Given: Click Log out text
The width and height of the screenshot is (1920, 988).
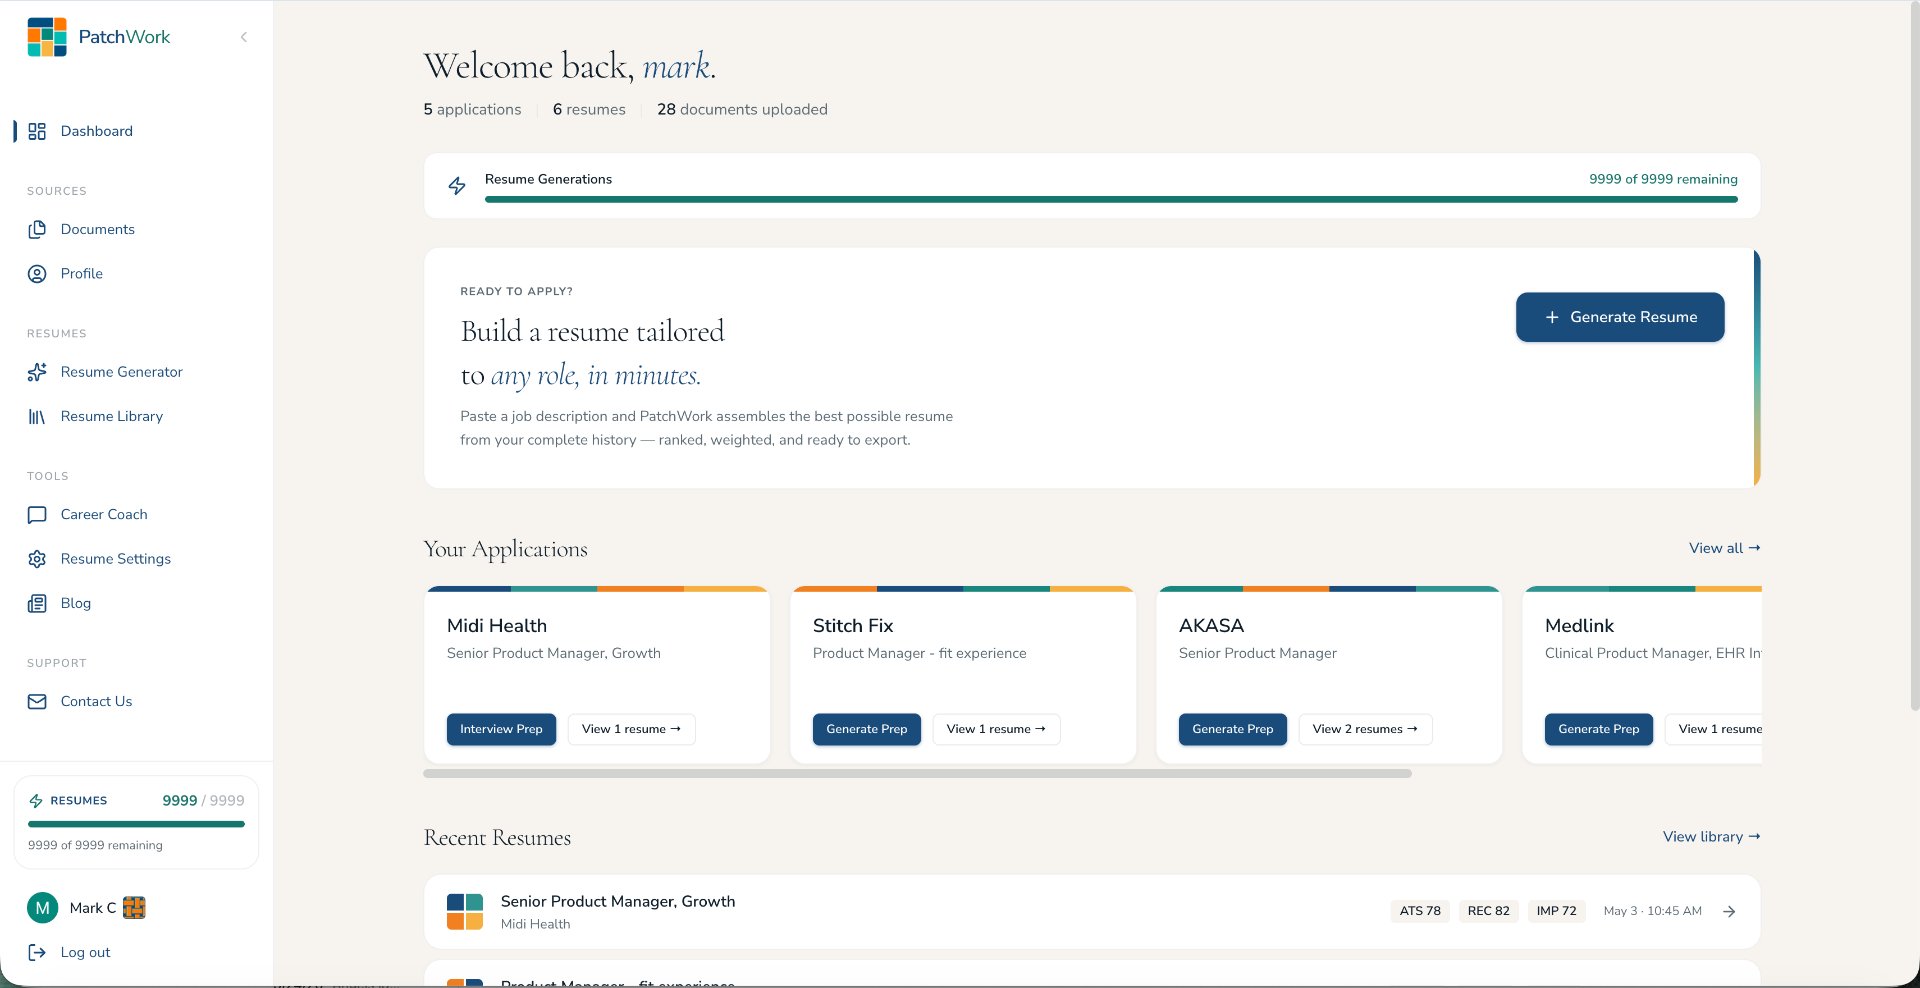Looking at the screenshot, I should coord(85,953).
